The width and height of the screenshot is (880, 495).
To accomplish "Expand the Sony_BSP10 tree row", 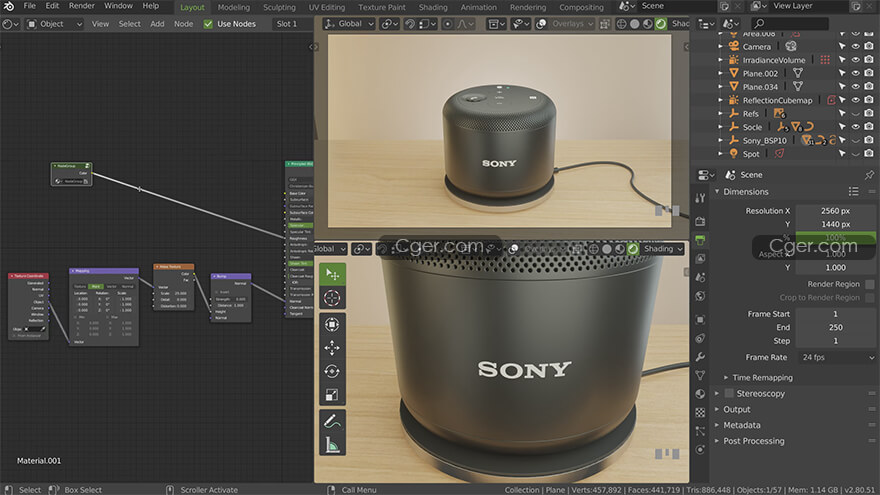I will pos(721,140).
